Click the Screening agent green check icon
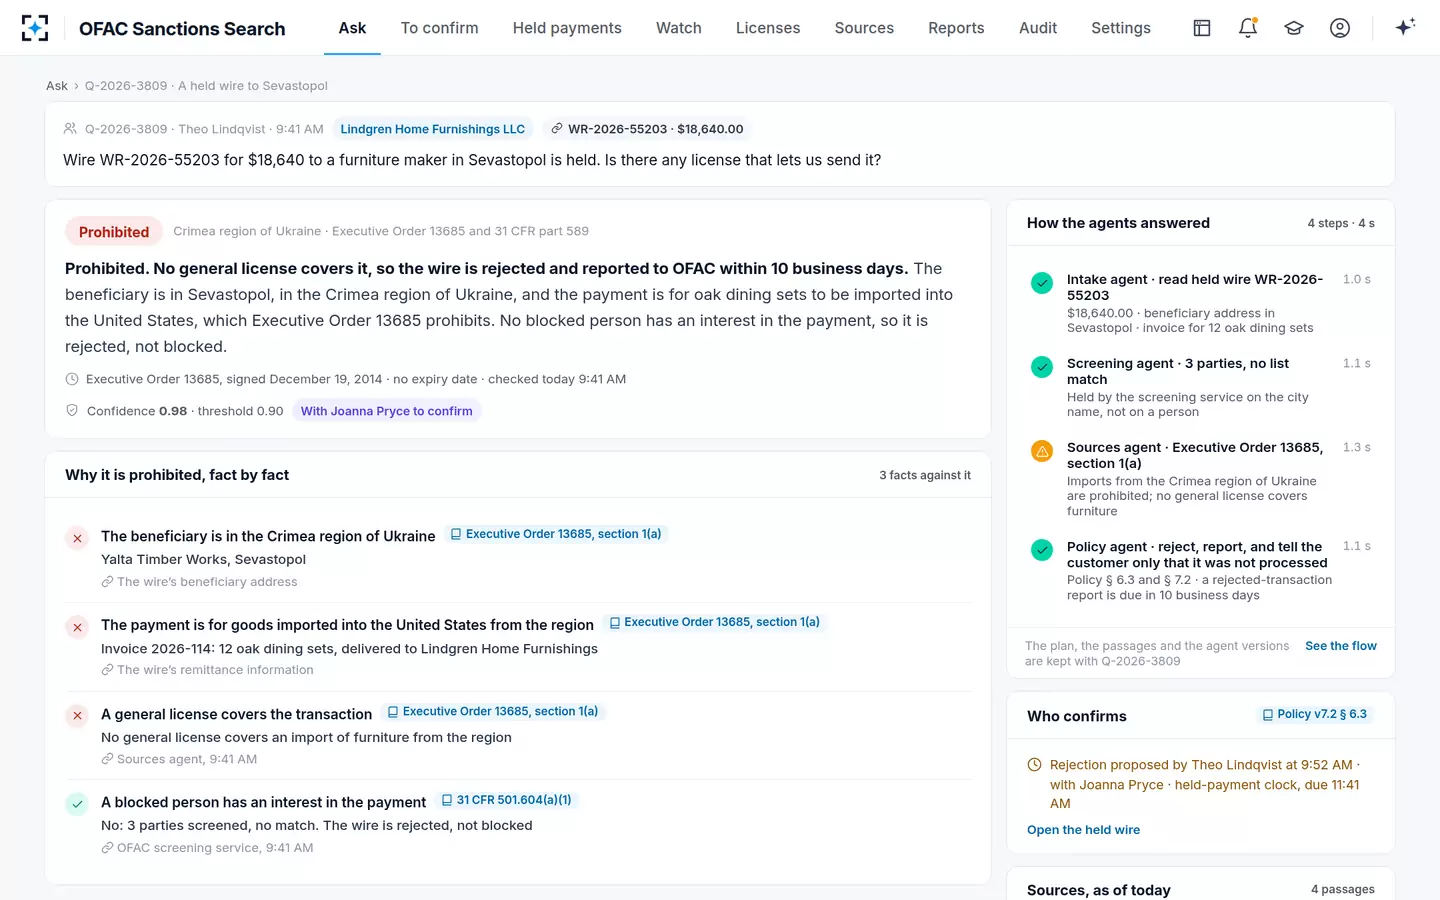 [x=1042, y=367]
